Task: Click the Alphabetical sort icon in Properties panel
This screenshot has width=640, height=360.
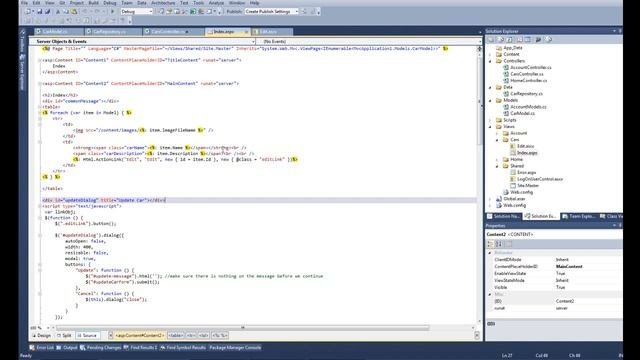Action: coord(499,244)
